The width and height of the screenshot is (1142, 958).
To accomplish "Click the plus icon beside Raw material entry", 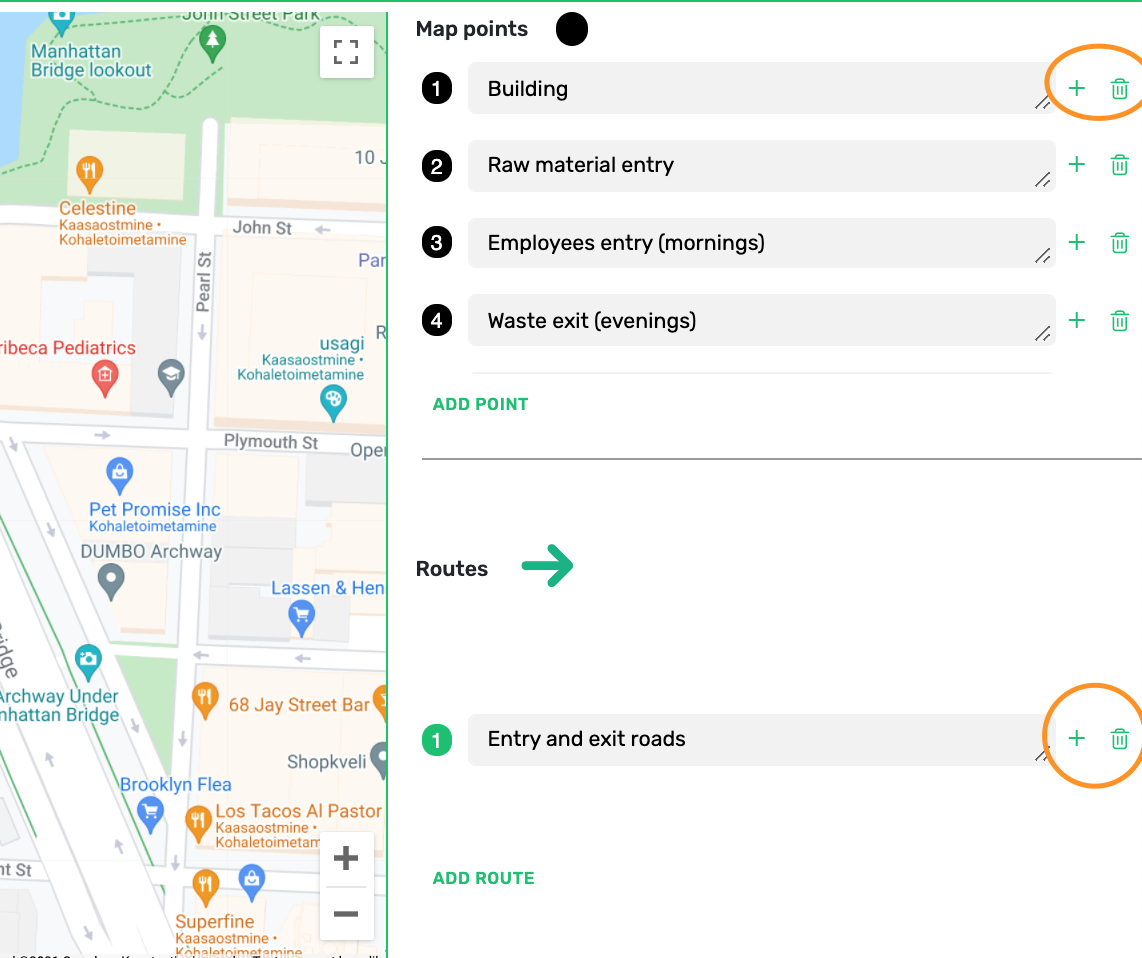I will click(x=1076, y=165).
